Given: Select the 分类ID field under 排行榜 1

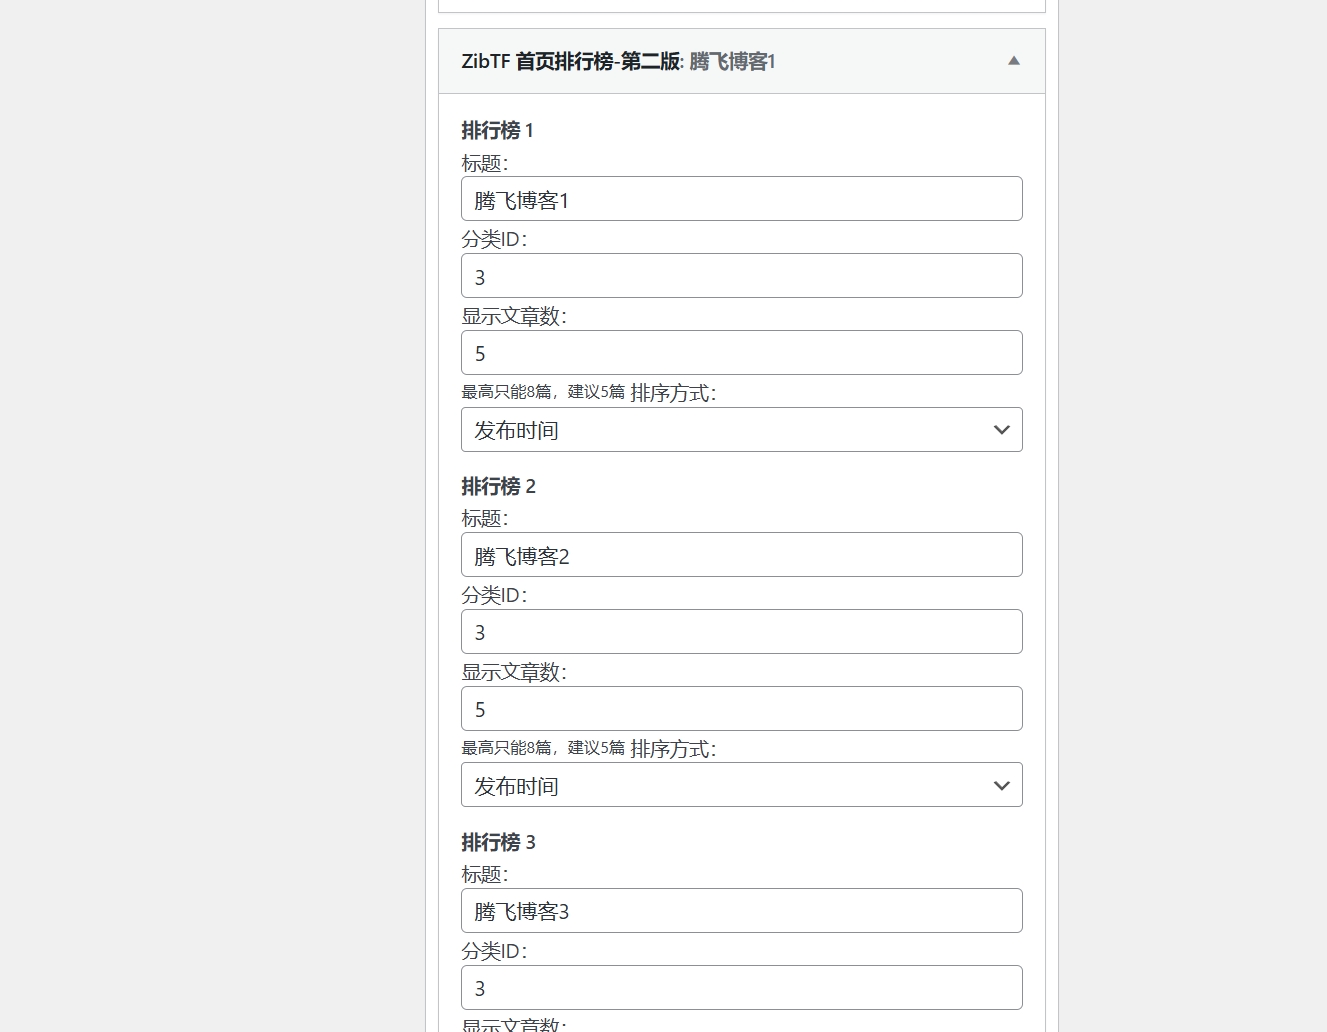Looking at the screenshot, I should click(741, 275).
